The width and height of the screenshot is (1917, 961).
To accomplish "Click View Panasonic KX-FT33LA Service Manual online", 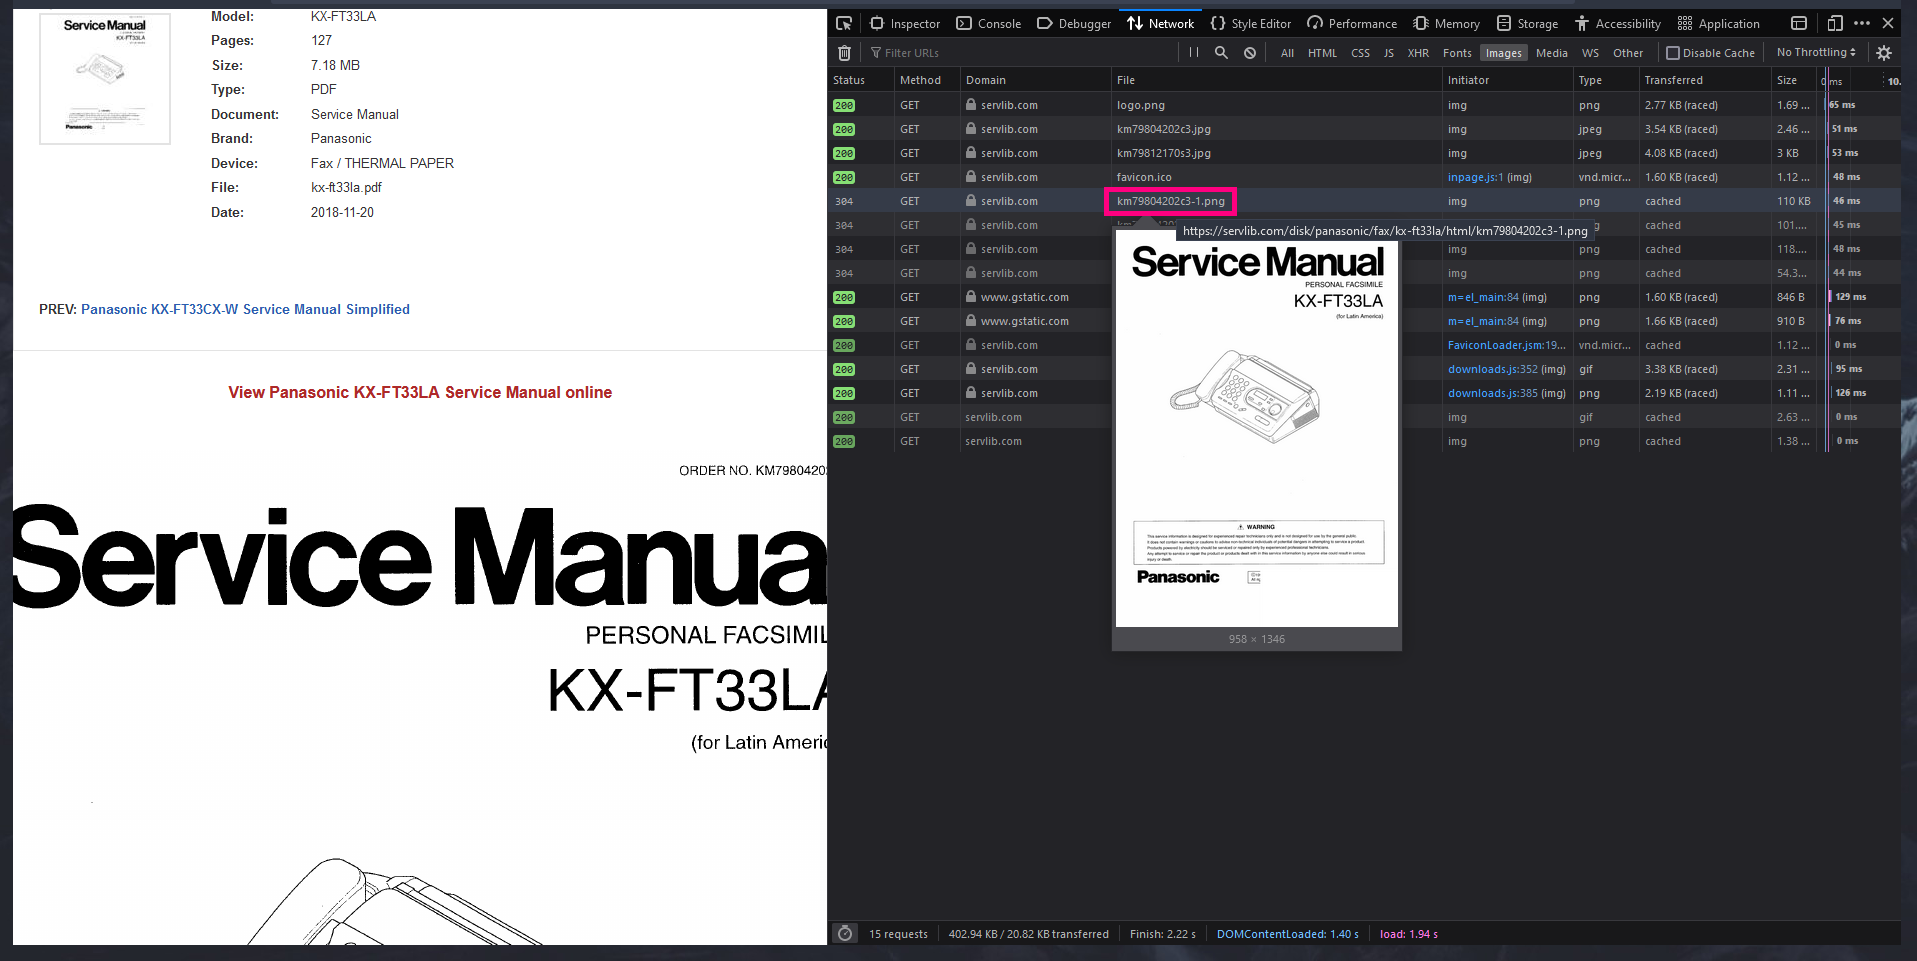I will (x=420, y=392).
